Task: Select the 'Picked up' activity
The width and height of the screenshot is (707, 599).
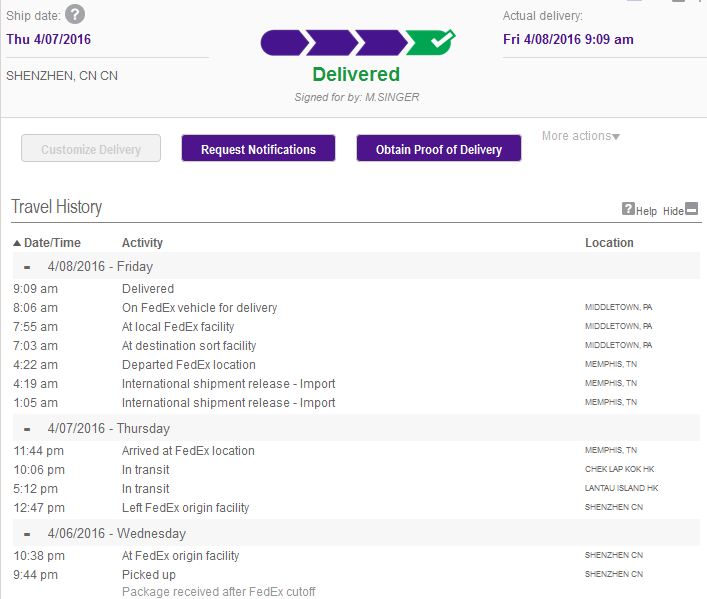Action: [149, 575]
